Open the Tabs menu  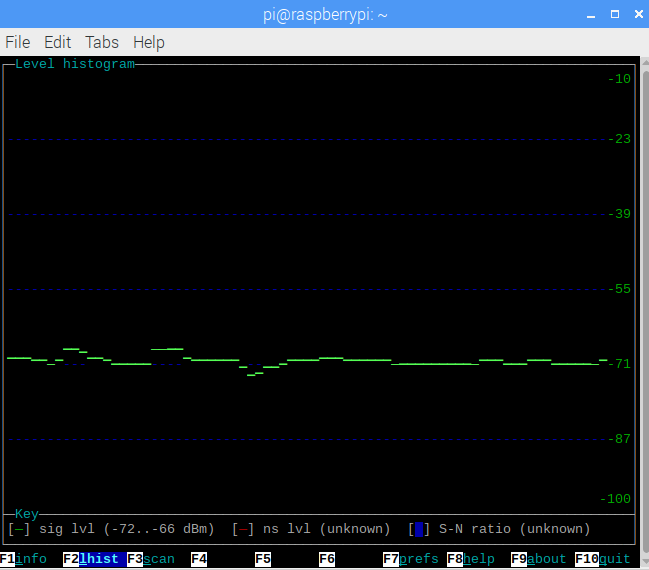coord(101,42)
